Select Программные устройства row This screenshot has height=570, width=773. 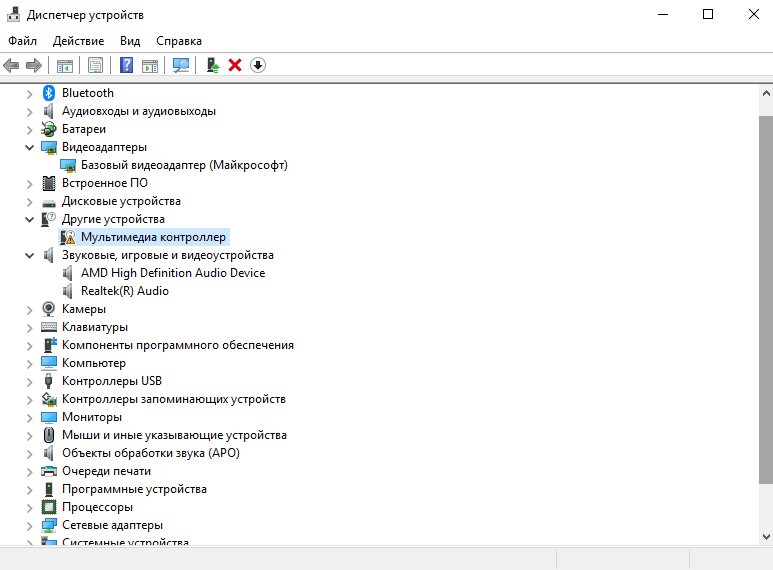(x=135, y=489)
